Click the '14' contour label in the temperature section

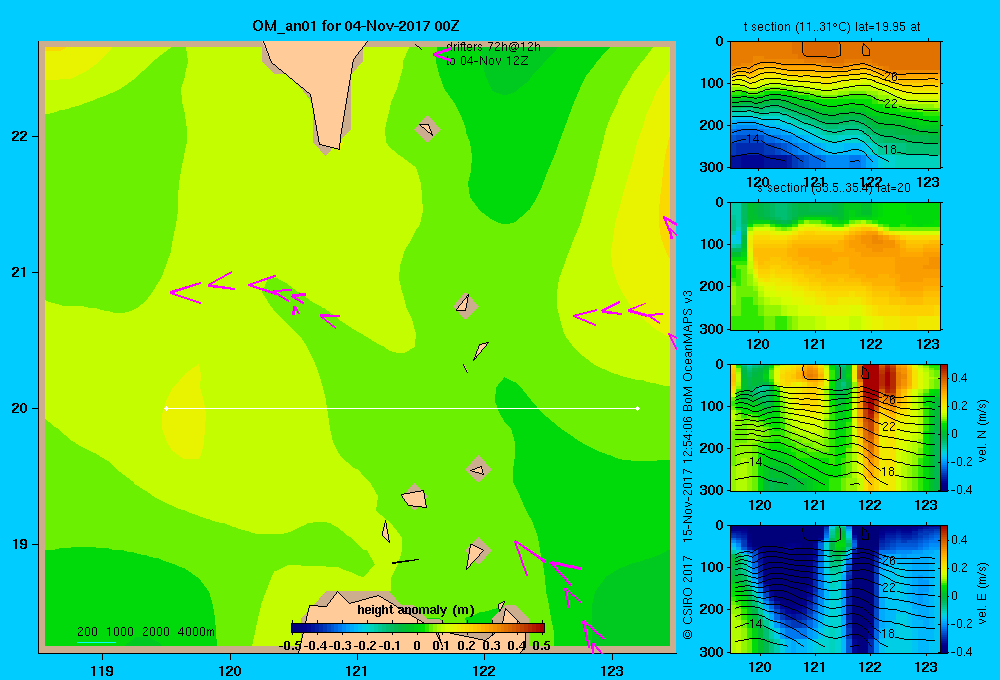coord(753,138)
